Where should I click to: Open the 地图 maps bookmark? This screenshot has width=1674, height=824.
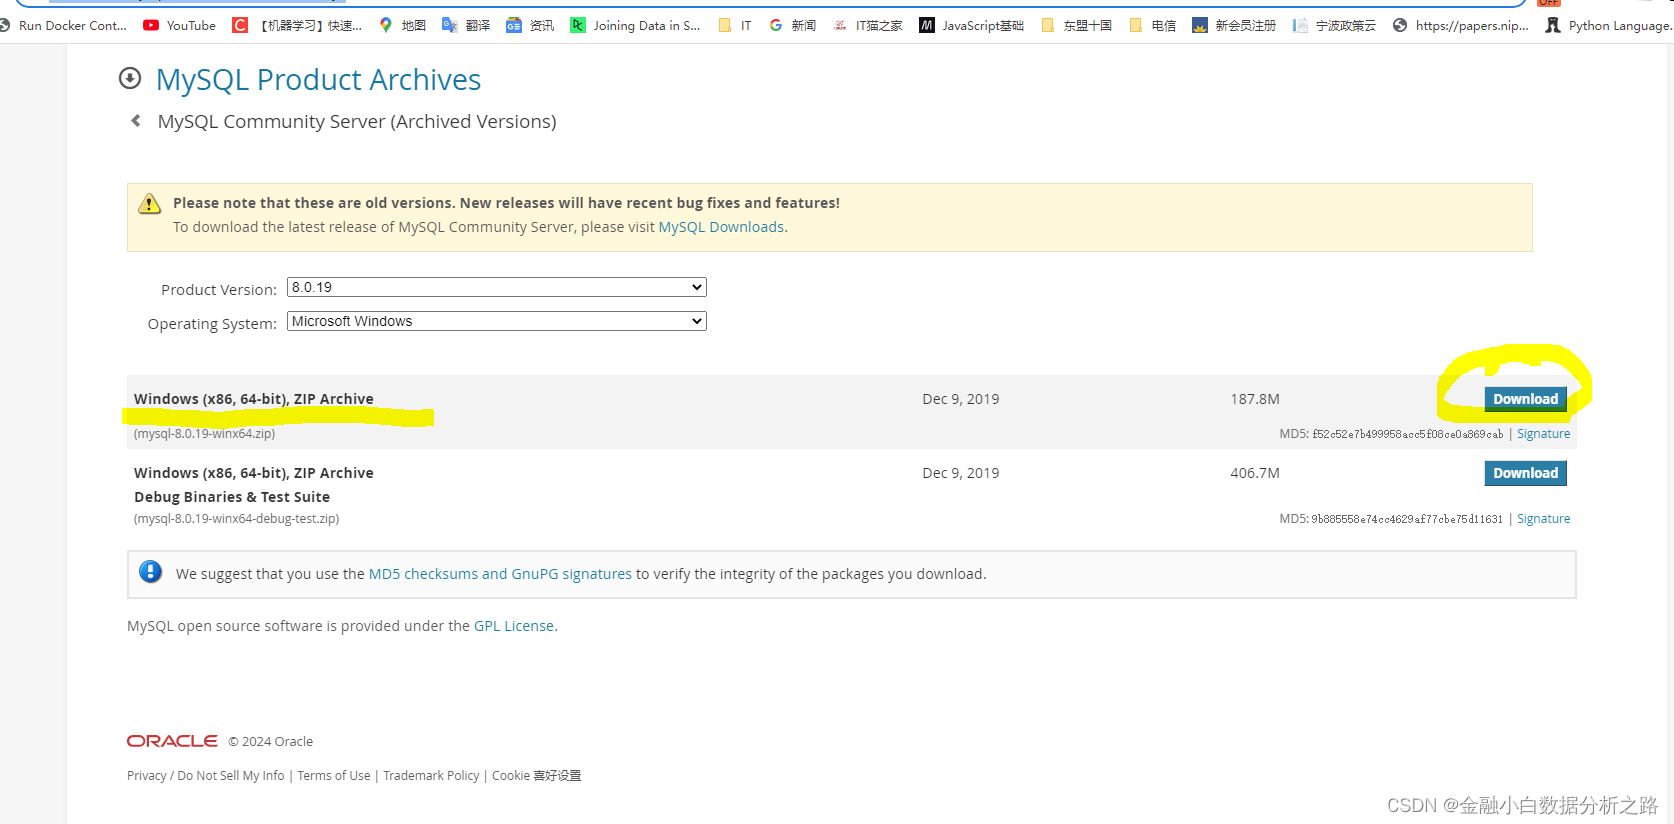click(x=402, y=25)
